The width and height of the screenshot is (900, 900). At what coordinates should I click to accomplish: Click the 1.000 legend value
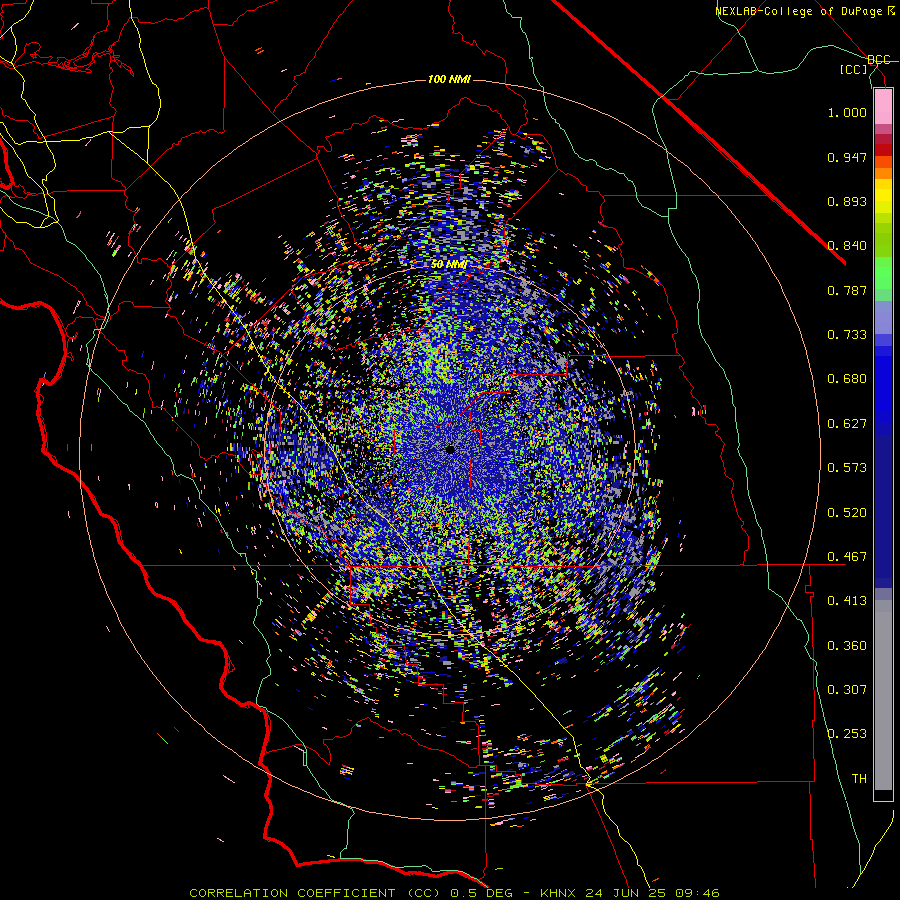847,112
